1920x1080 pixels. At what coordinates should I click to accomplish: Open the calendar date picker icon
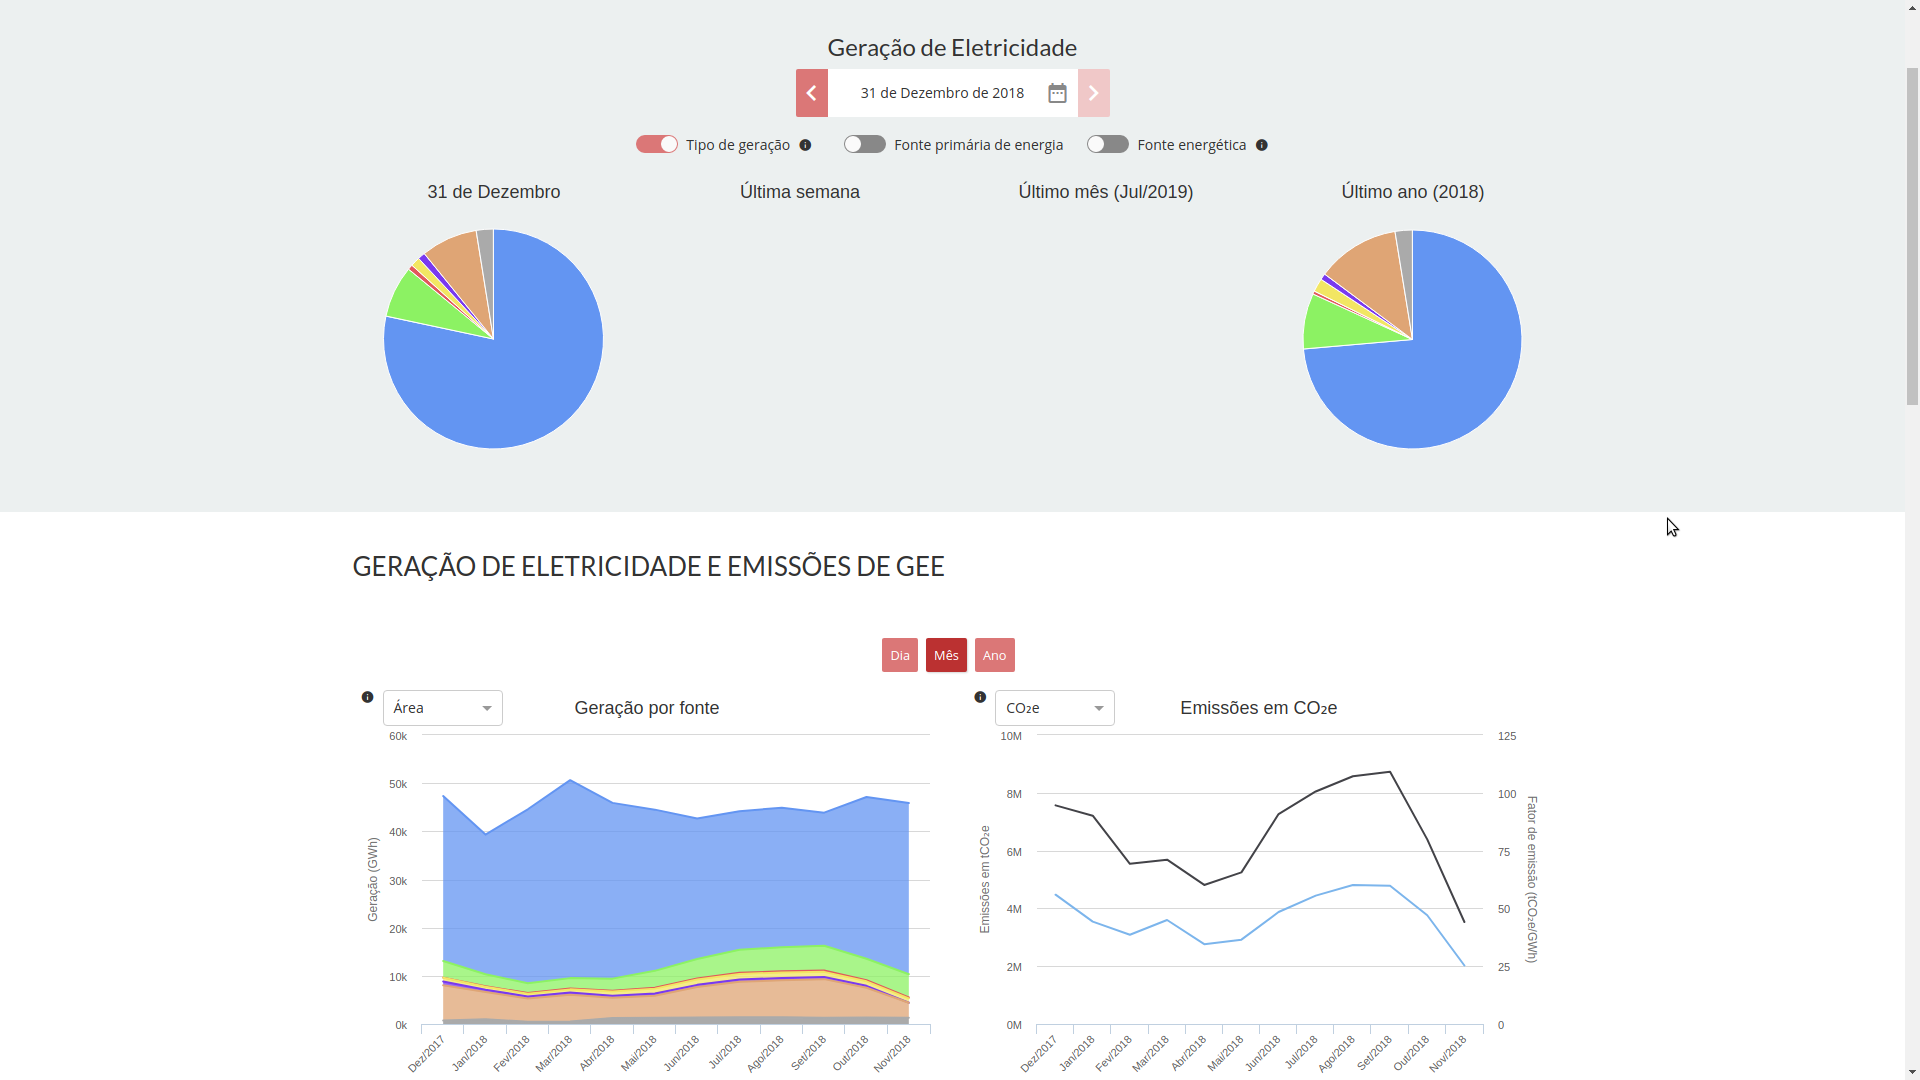pyautogui.click(x=1057, y=93)
